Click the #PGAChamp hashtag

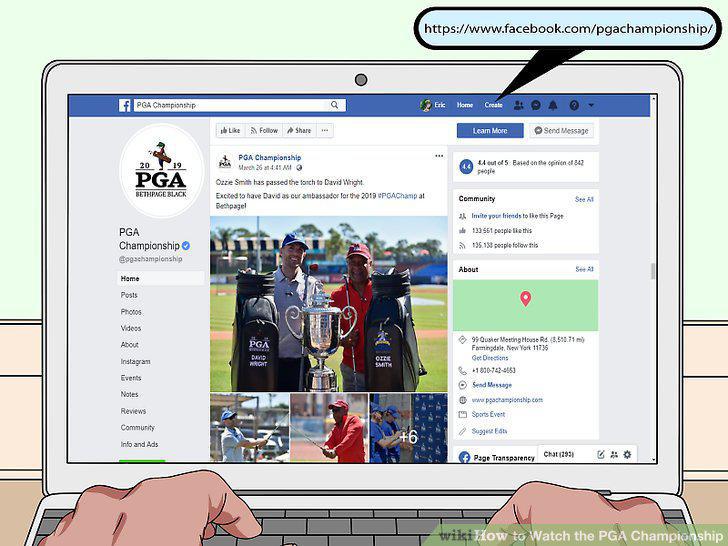pyautogui.click(x=397, y=196)
